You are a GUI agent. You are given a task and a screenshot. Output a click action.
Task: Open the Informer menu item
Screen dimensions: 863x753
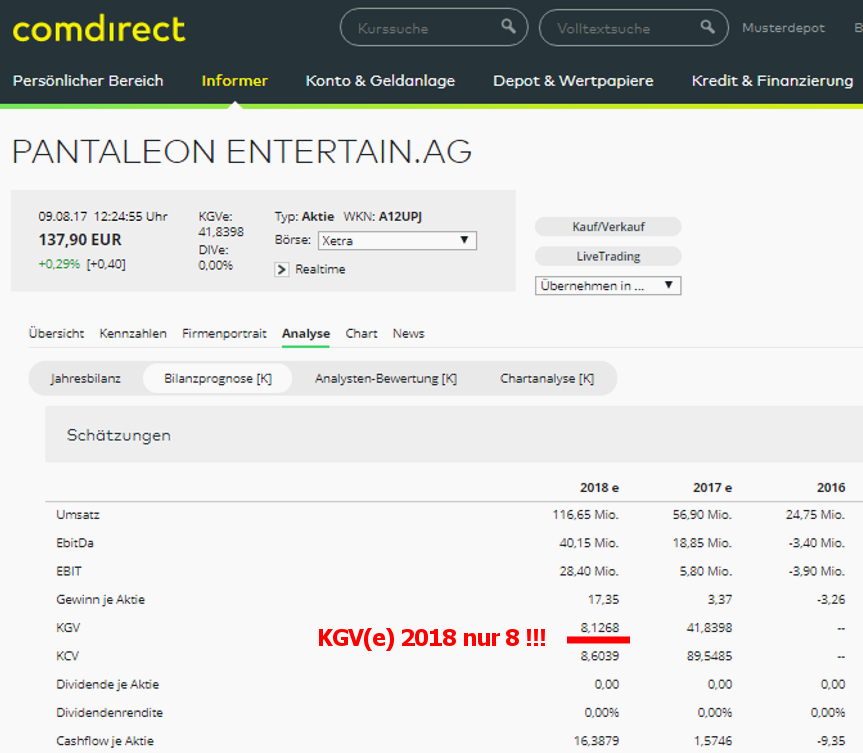234,81
